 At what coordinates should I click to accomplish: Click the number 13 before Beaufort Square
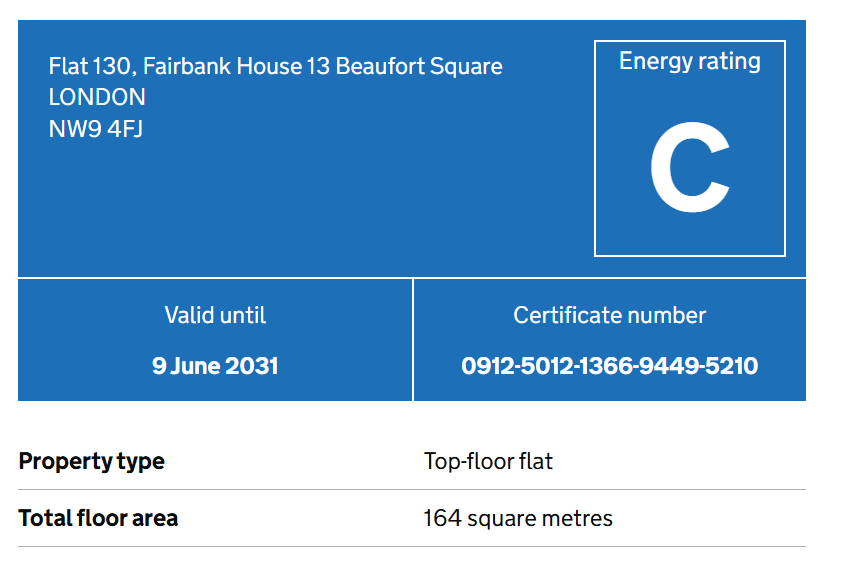point(320,67)
